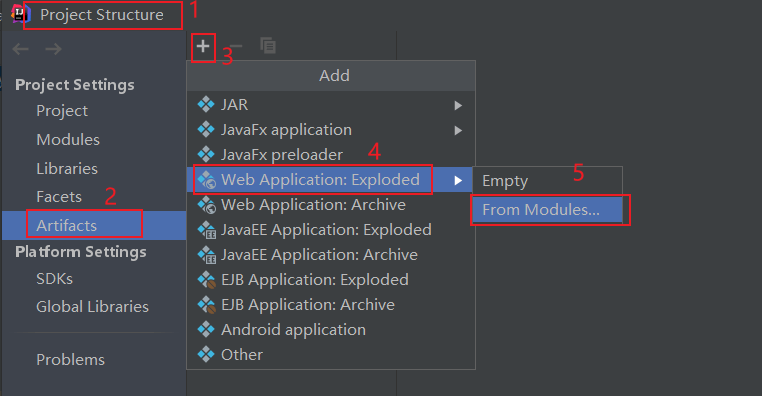Open the Modules settings page
762x396 pixels.
[x=68, y=139]
